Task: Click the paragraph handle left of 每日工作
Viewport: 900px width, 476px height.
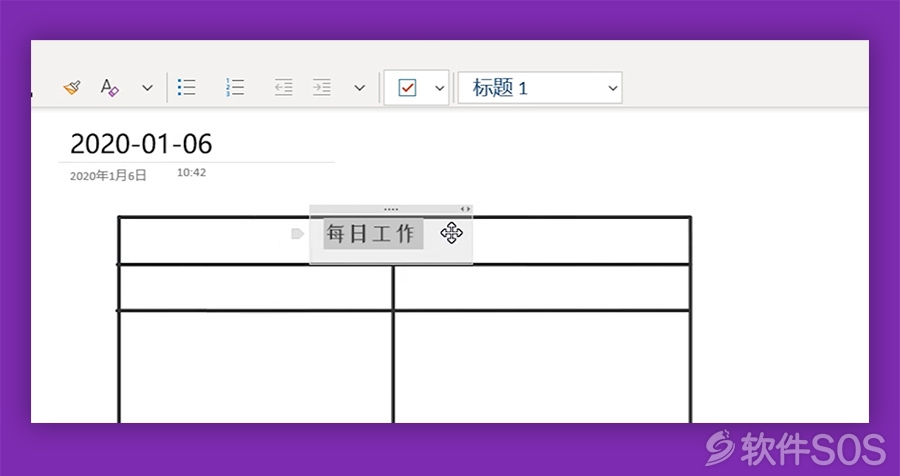Action: tap(297, 234)
